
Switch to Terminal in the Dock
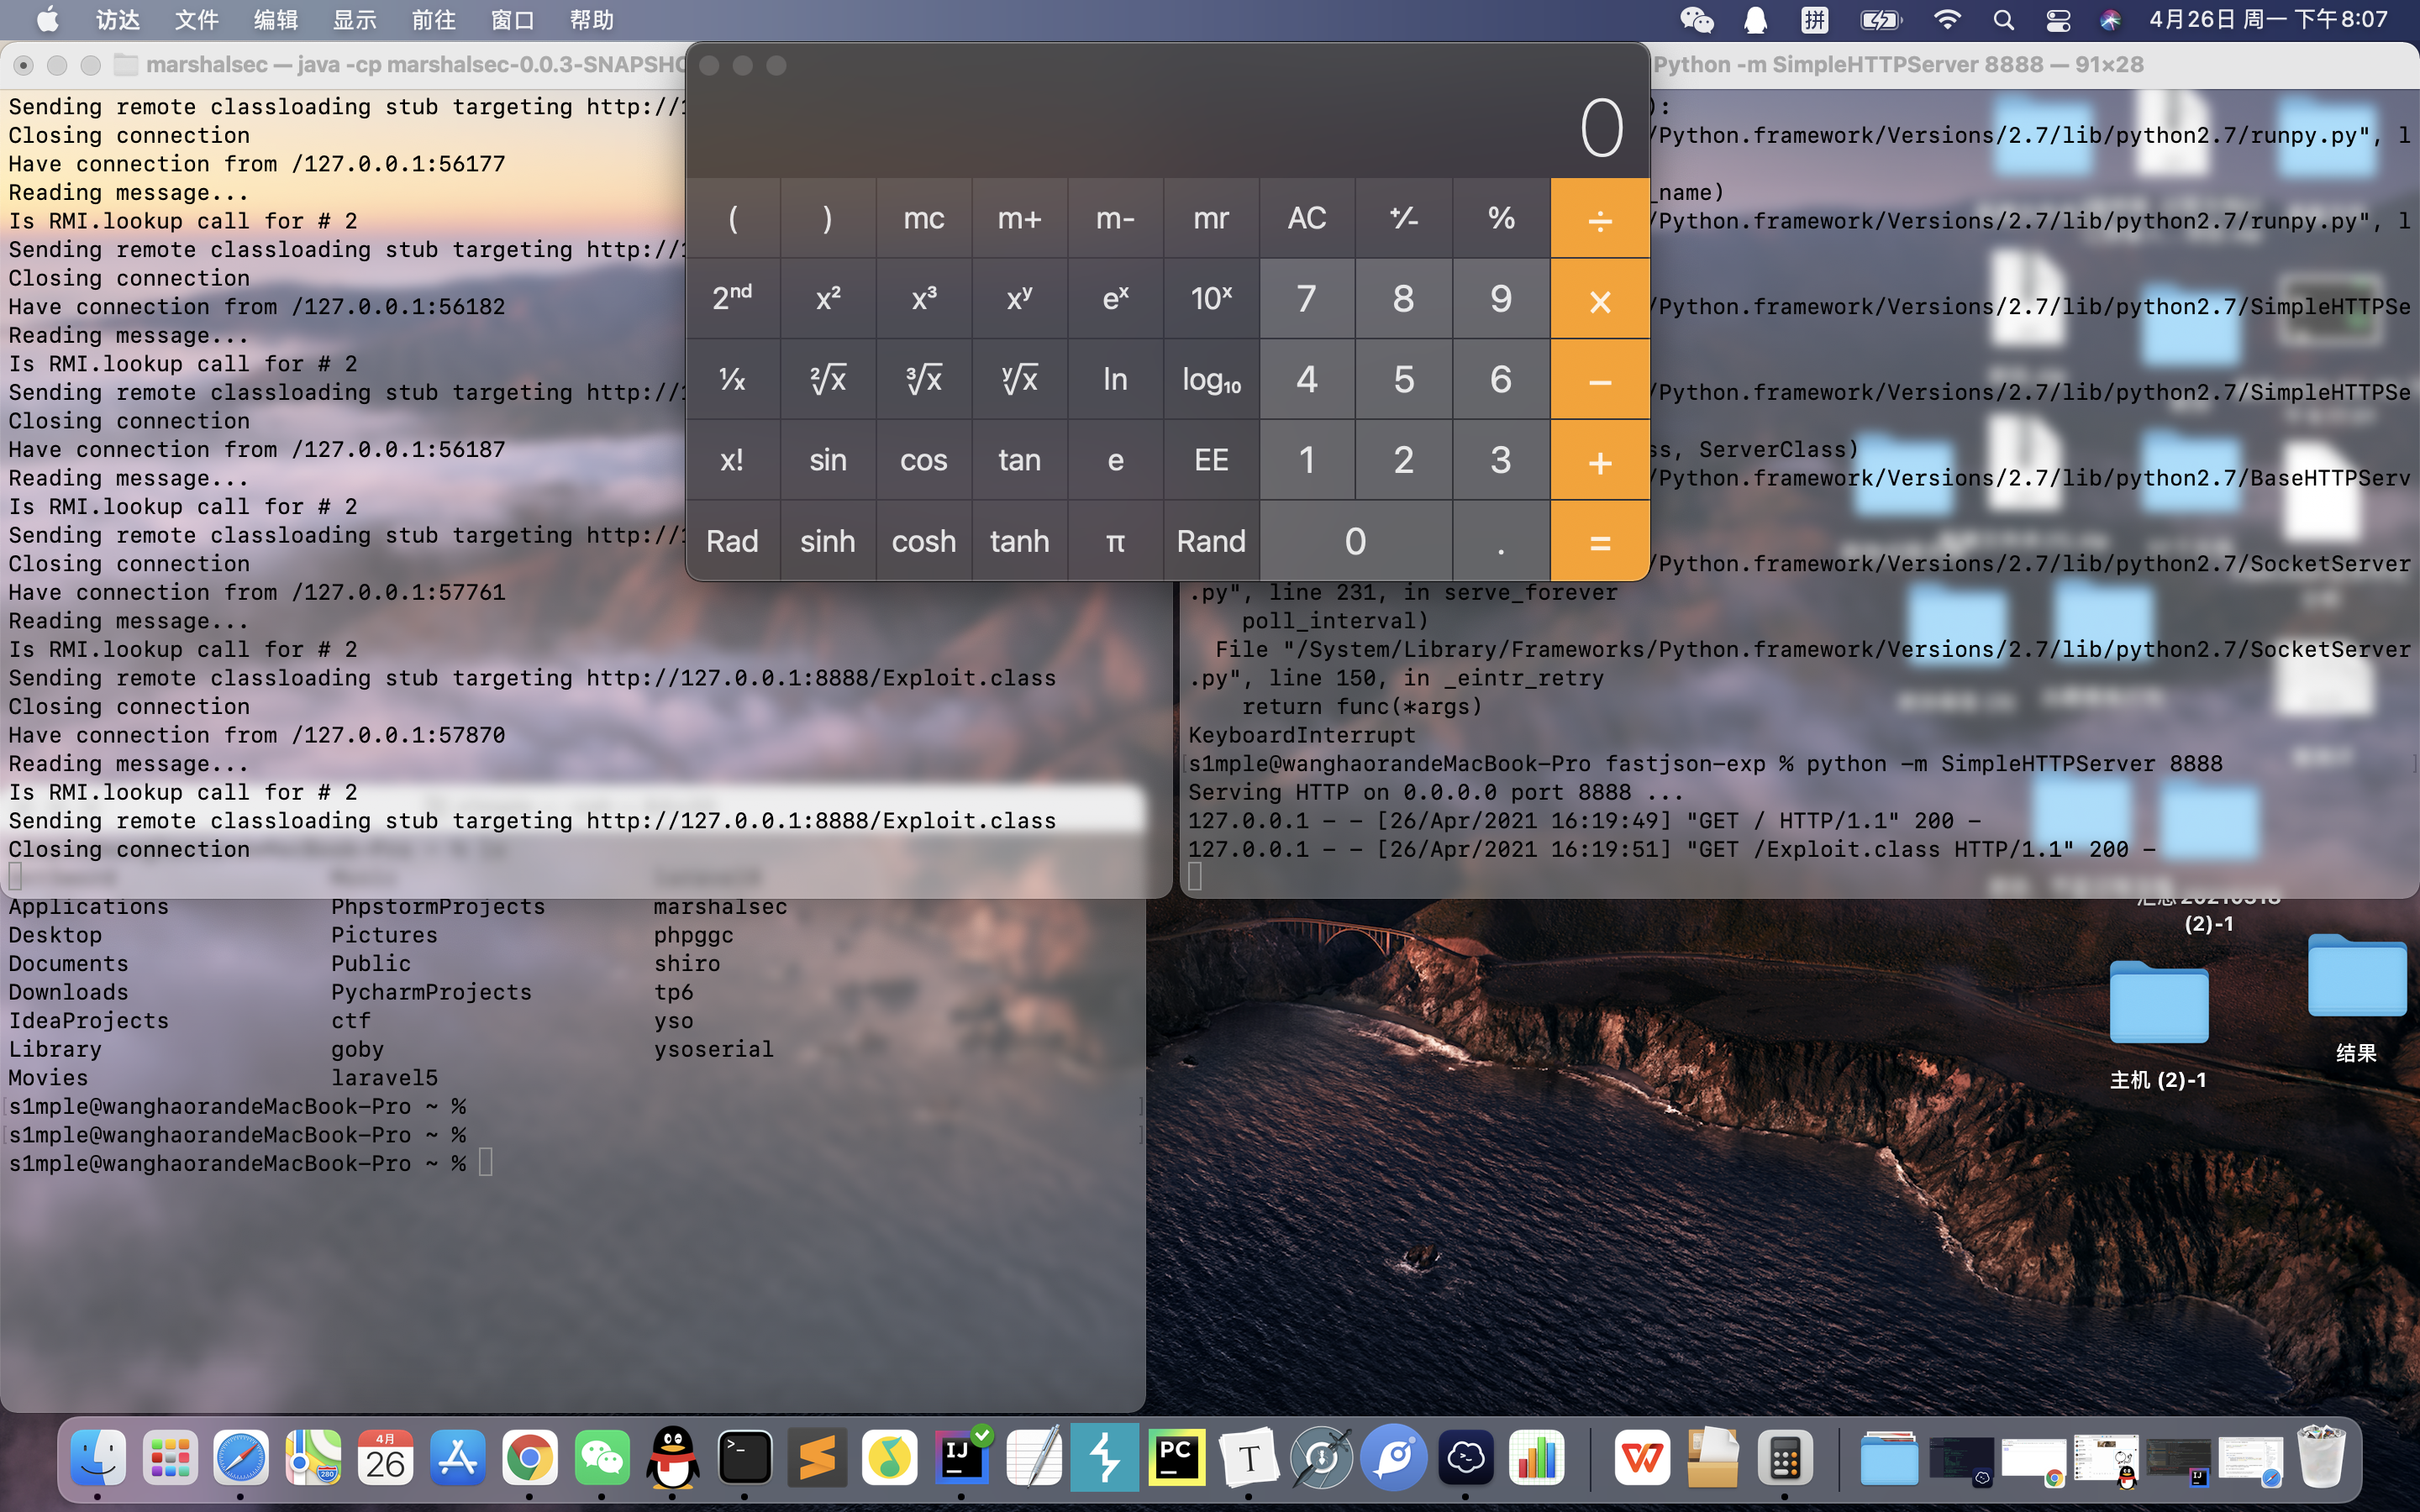click(x=745, y=1457)
